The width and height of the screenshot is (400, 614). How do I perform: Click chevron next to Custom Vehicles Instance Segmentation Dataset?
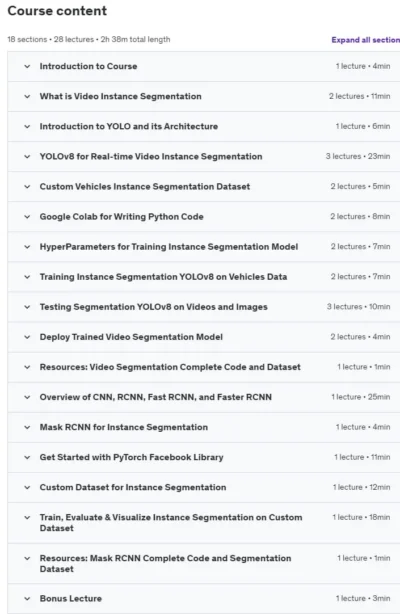pos(27,187)
